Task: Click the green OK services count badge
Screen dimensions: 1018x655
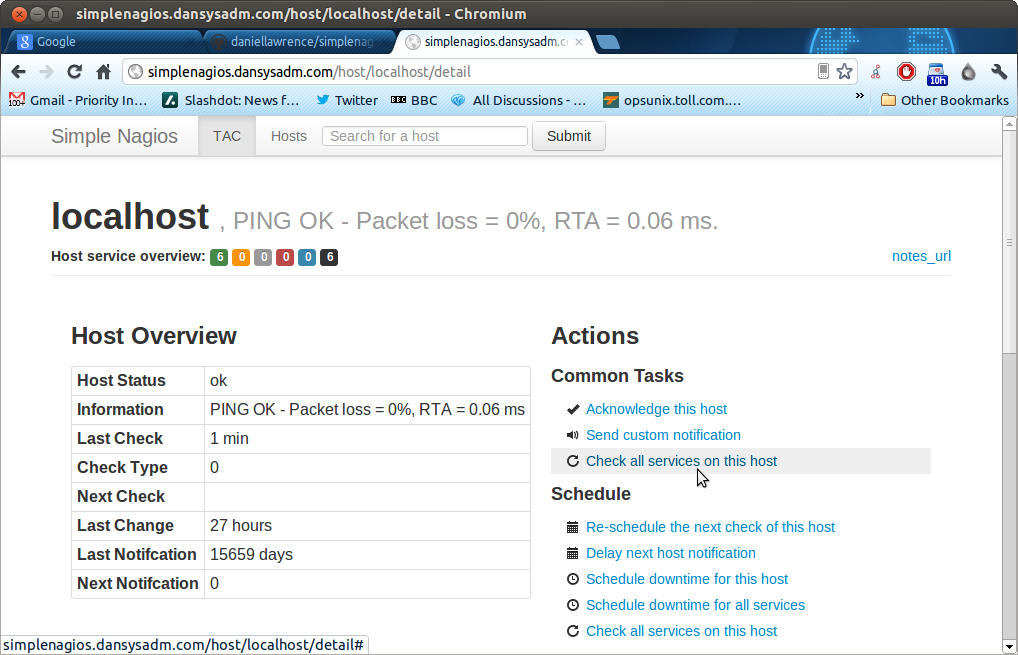Action: 219,257
